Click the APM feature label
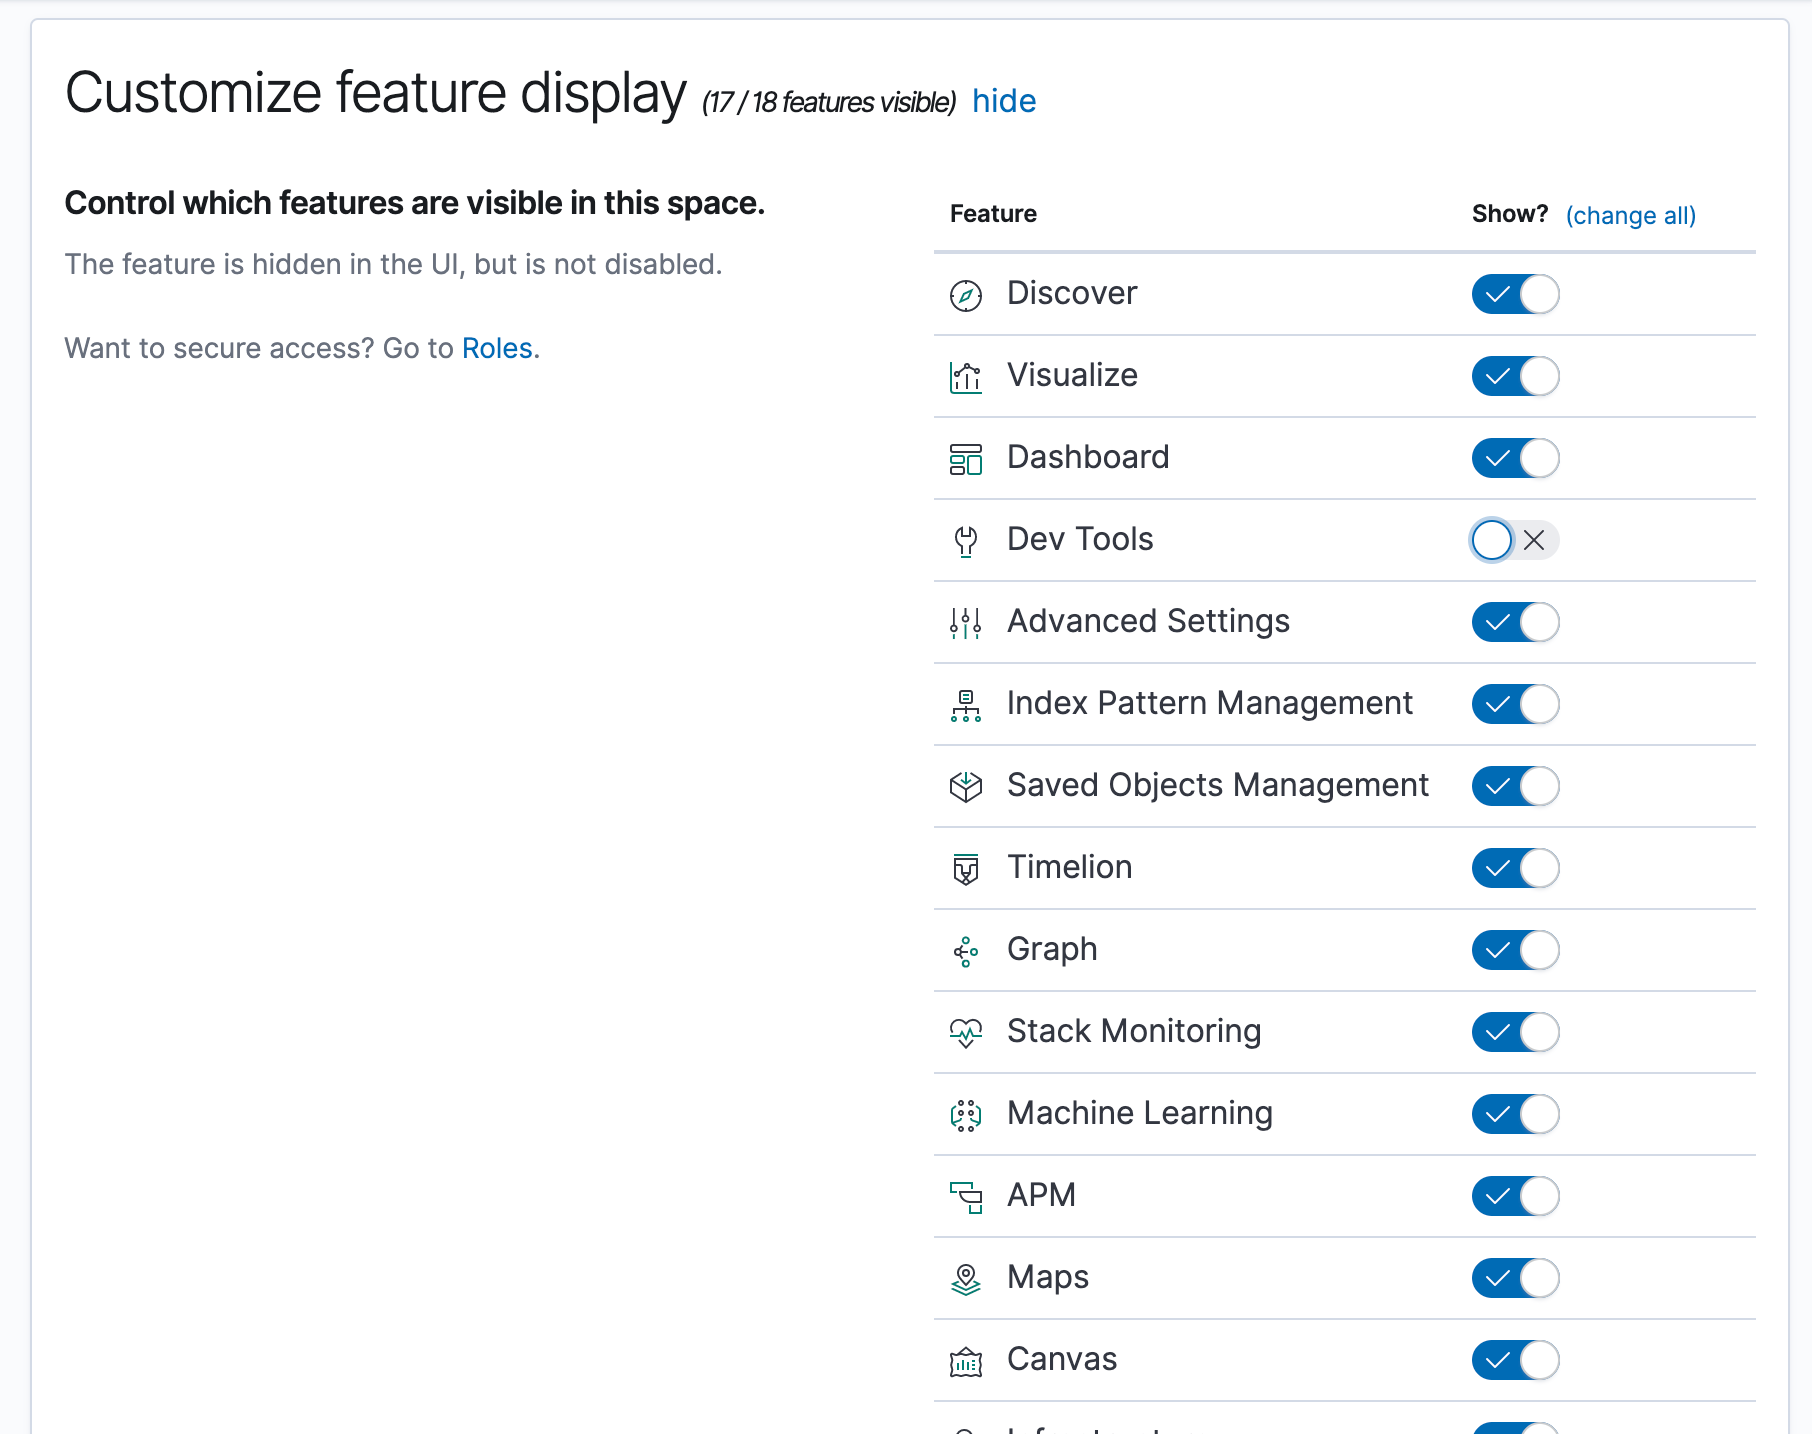The image size is (1812, 1434). point(1041,1195)
